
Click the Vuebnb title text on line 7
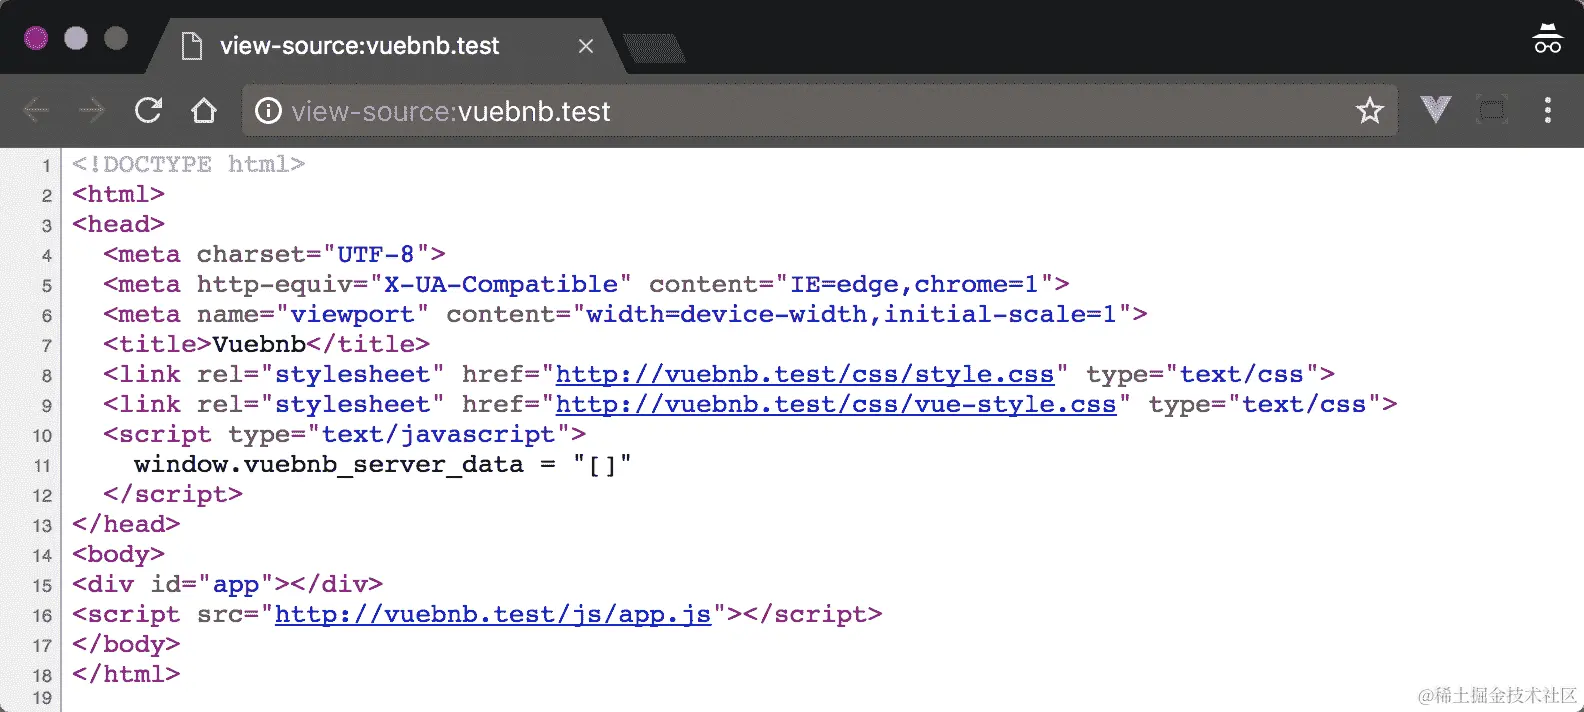click(x=259, y=344)
